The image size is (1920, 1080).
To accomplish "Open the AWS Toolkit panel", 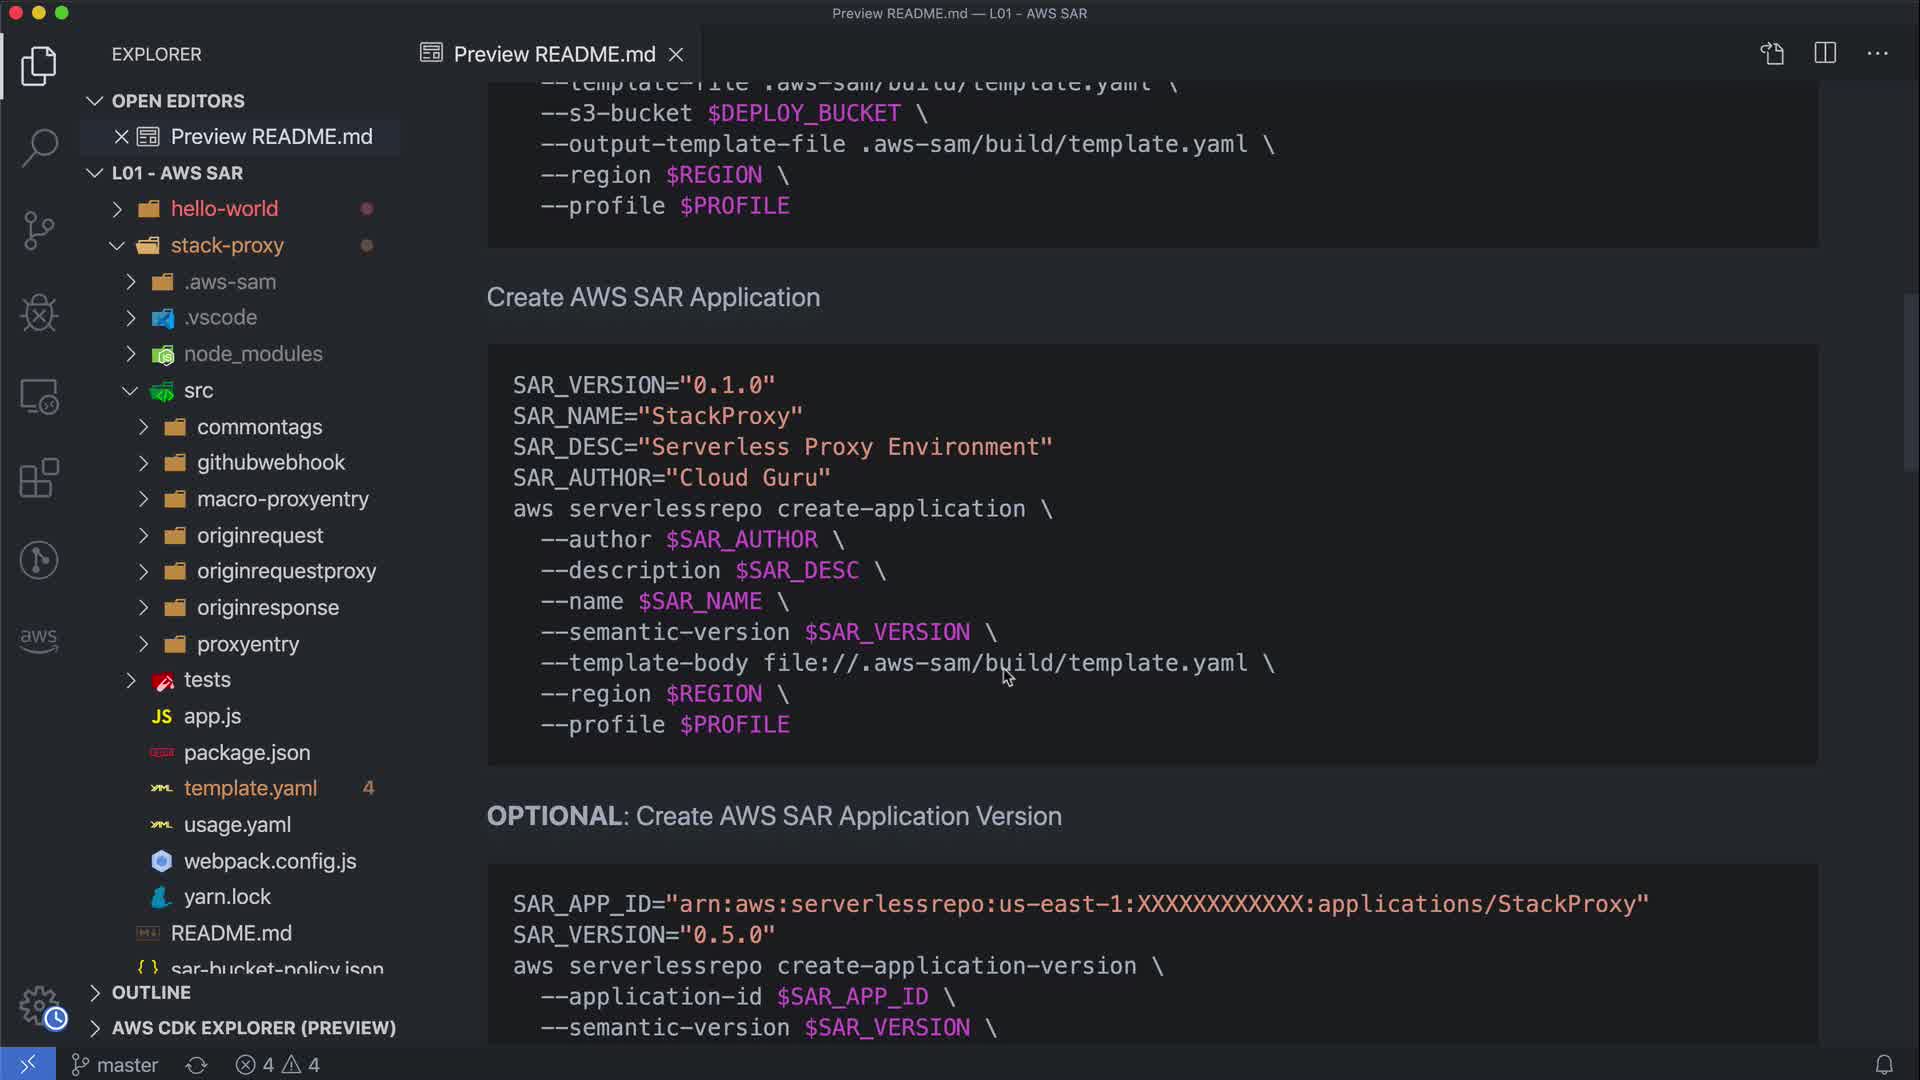I will [39, 640].
